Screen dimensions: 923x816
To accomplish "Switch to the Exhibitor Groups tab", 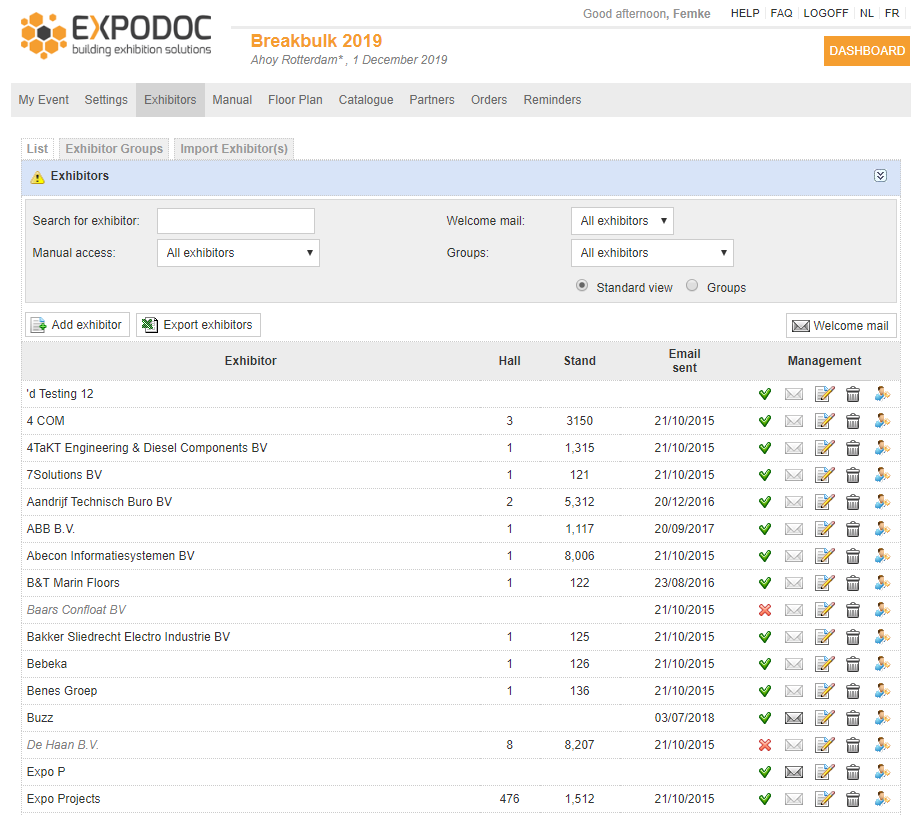I will [x=114, y=149].
